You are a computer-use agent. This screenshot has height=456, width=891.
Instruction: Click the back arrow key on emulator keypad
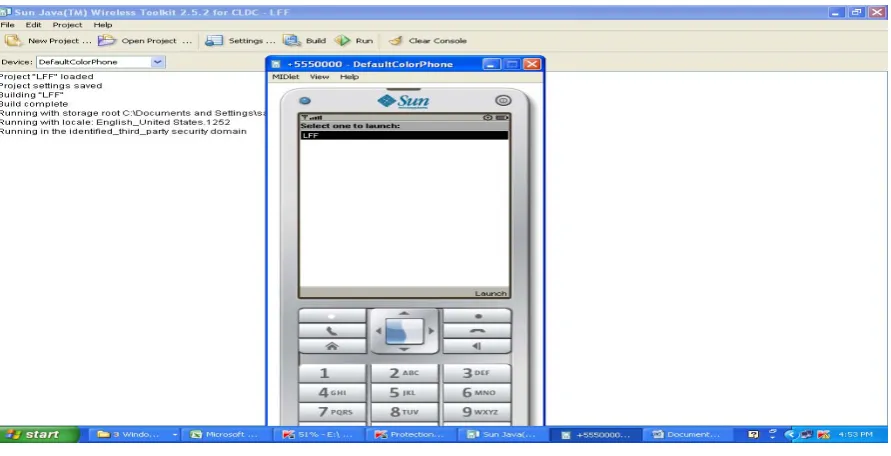pyautogui.click(x=477, y=346)
